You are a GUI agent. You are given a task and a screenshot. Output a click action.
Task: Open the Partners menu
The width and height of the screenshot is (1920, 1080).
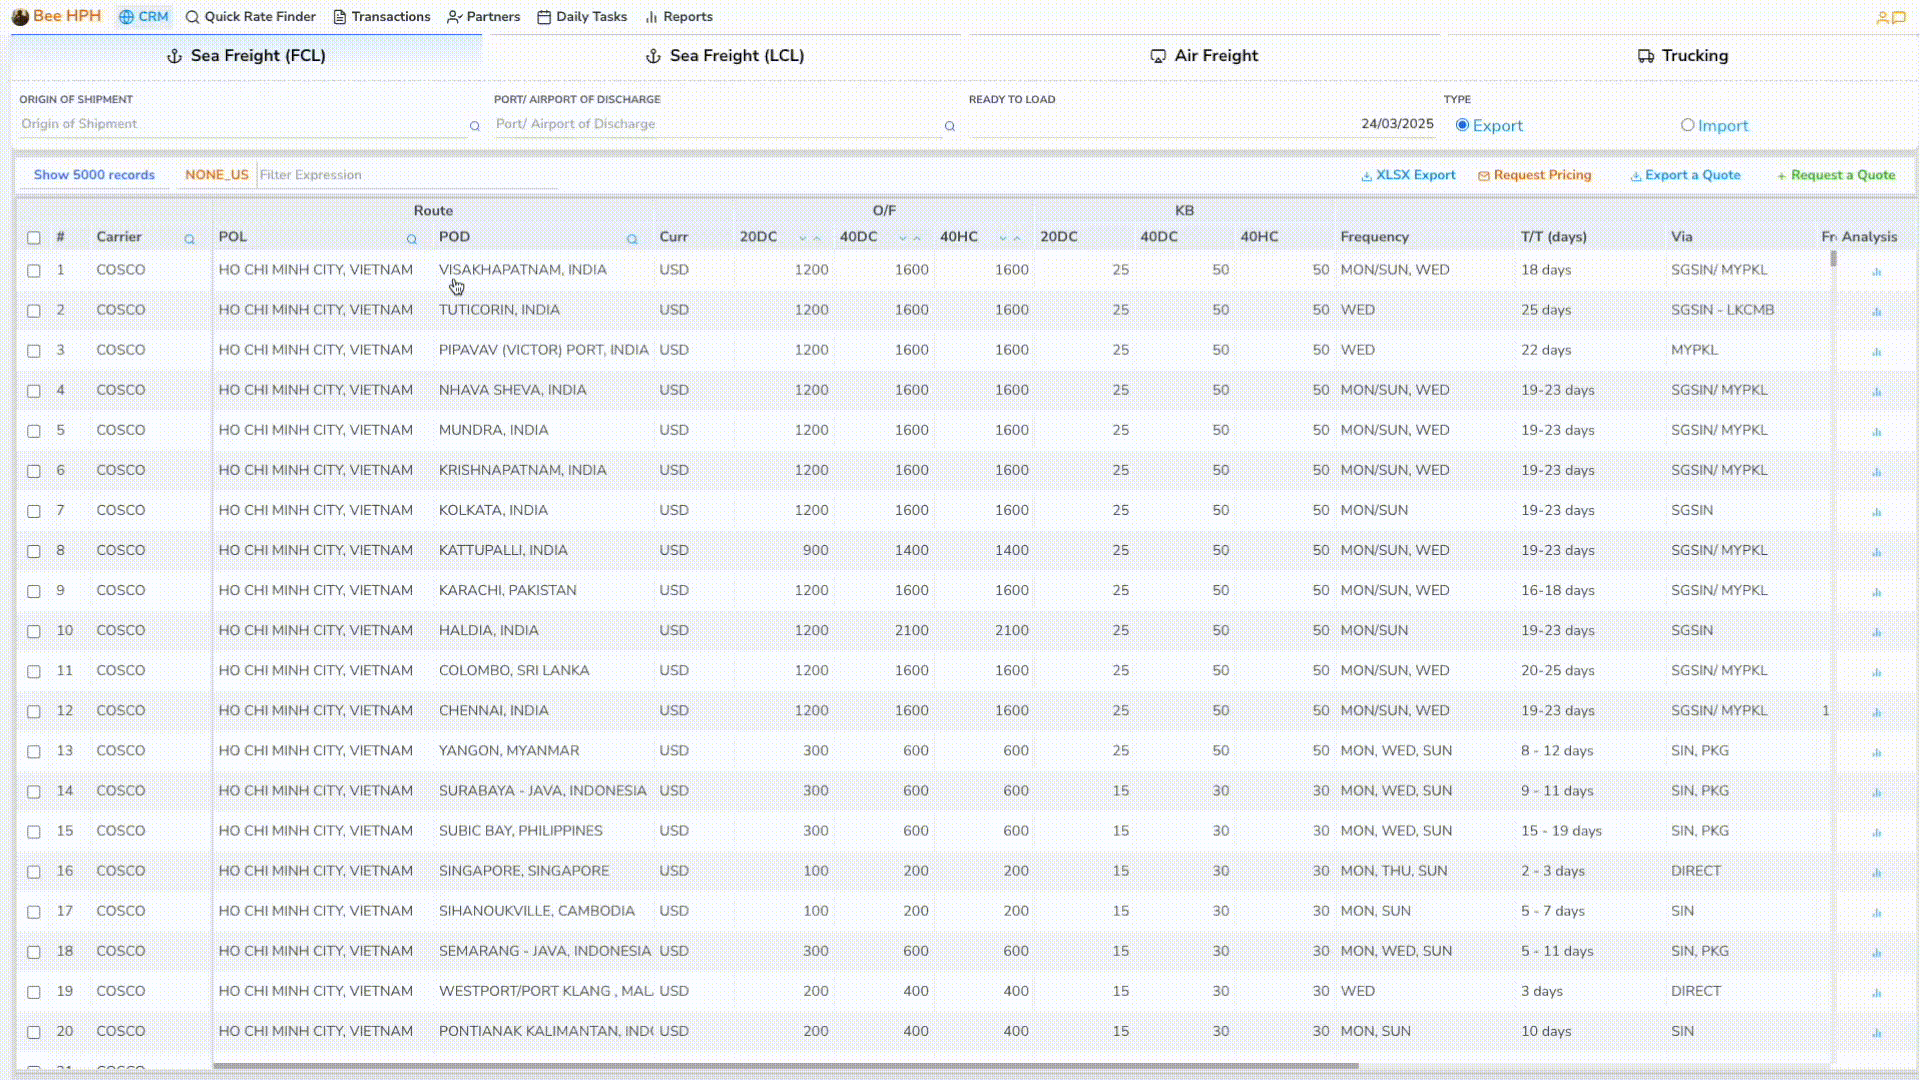point(484,17)
